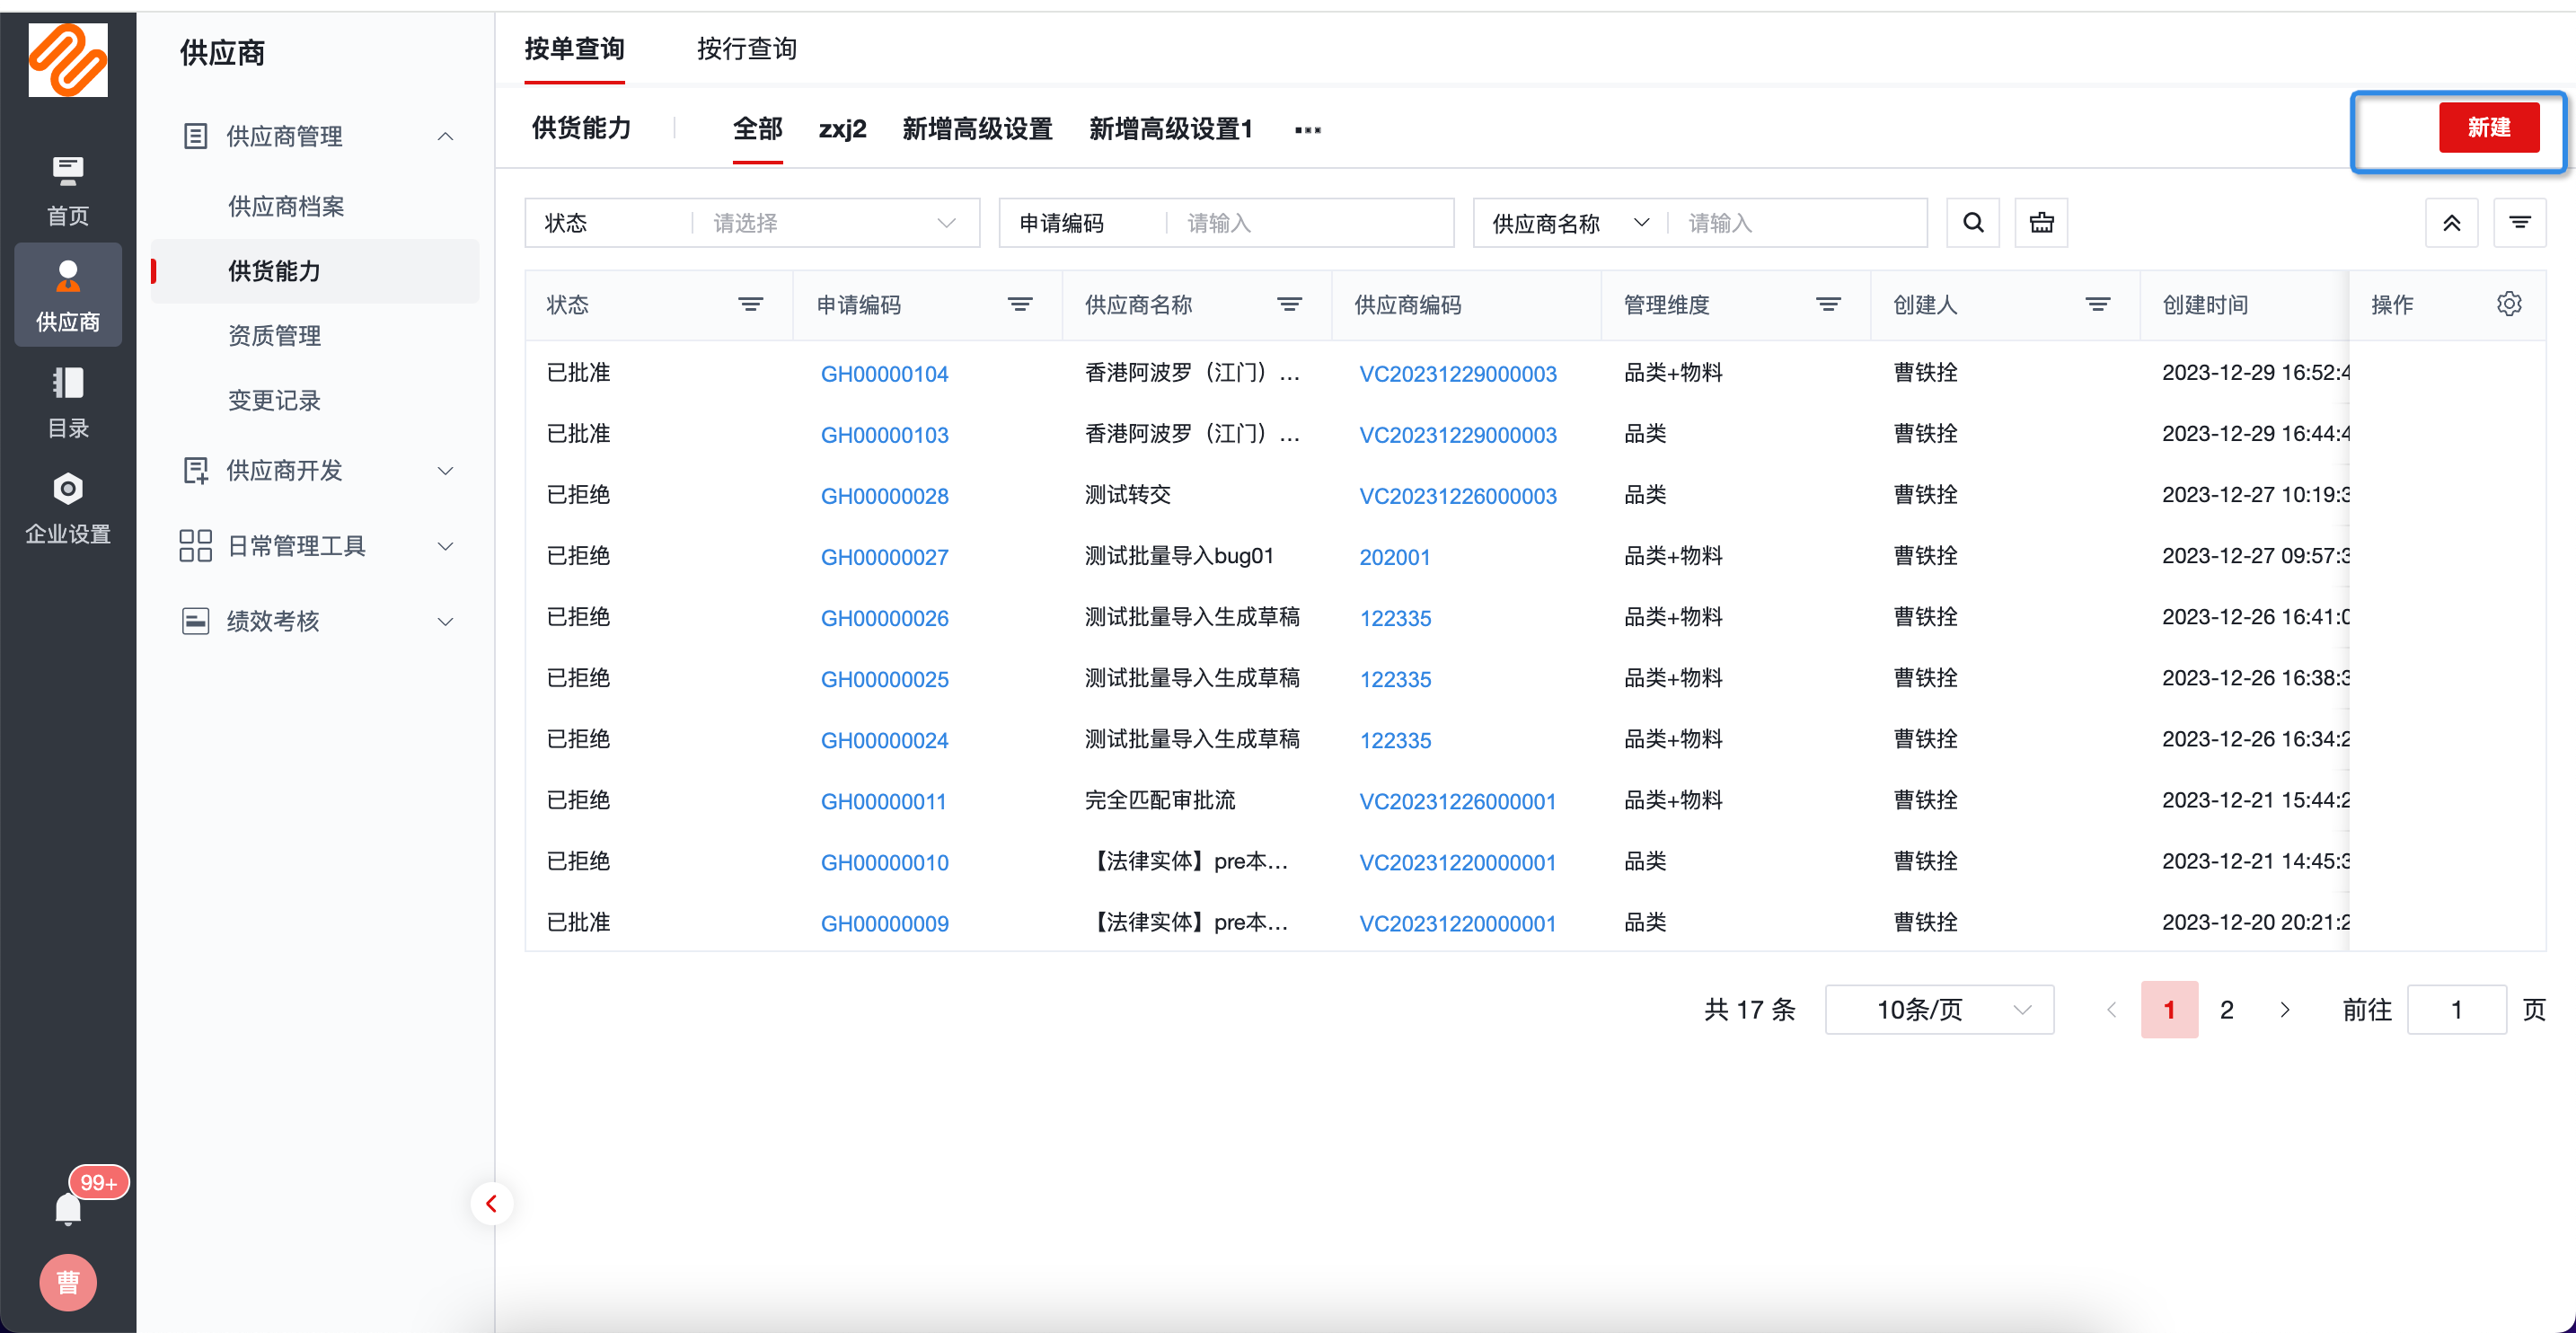Filter the 管理维度 column header
Image resolution: width=2576 pixels, height=1333 pixels.
click(x=1829, y=304)
